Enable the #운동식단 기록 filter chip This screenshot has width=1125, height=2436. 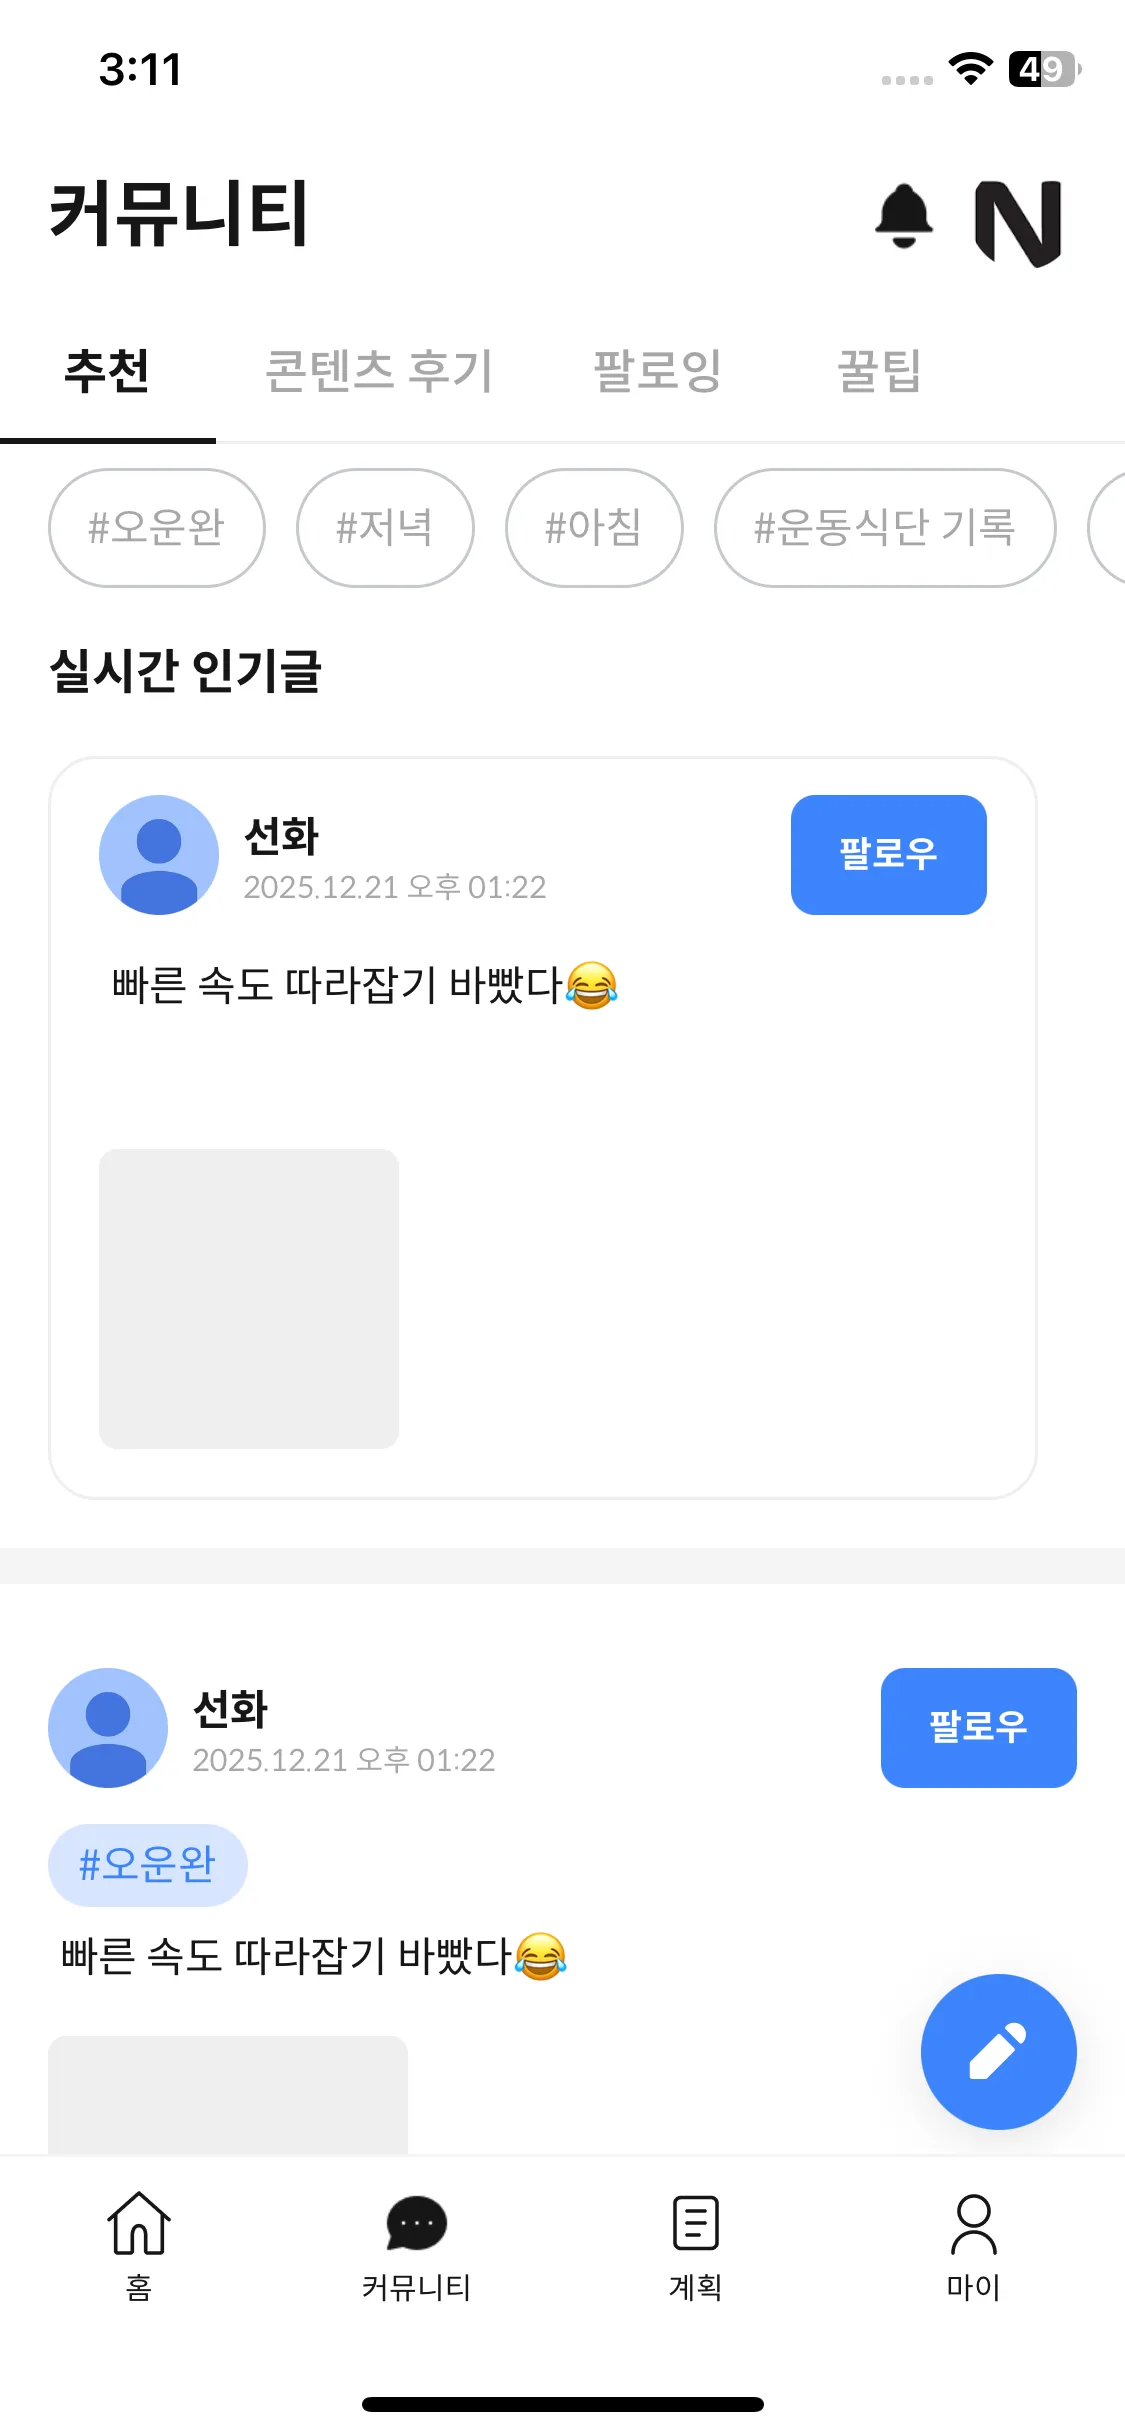885,528
